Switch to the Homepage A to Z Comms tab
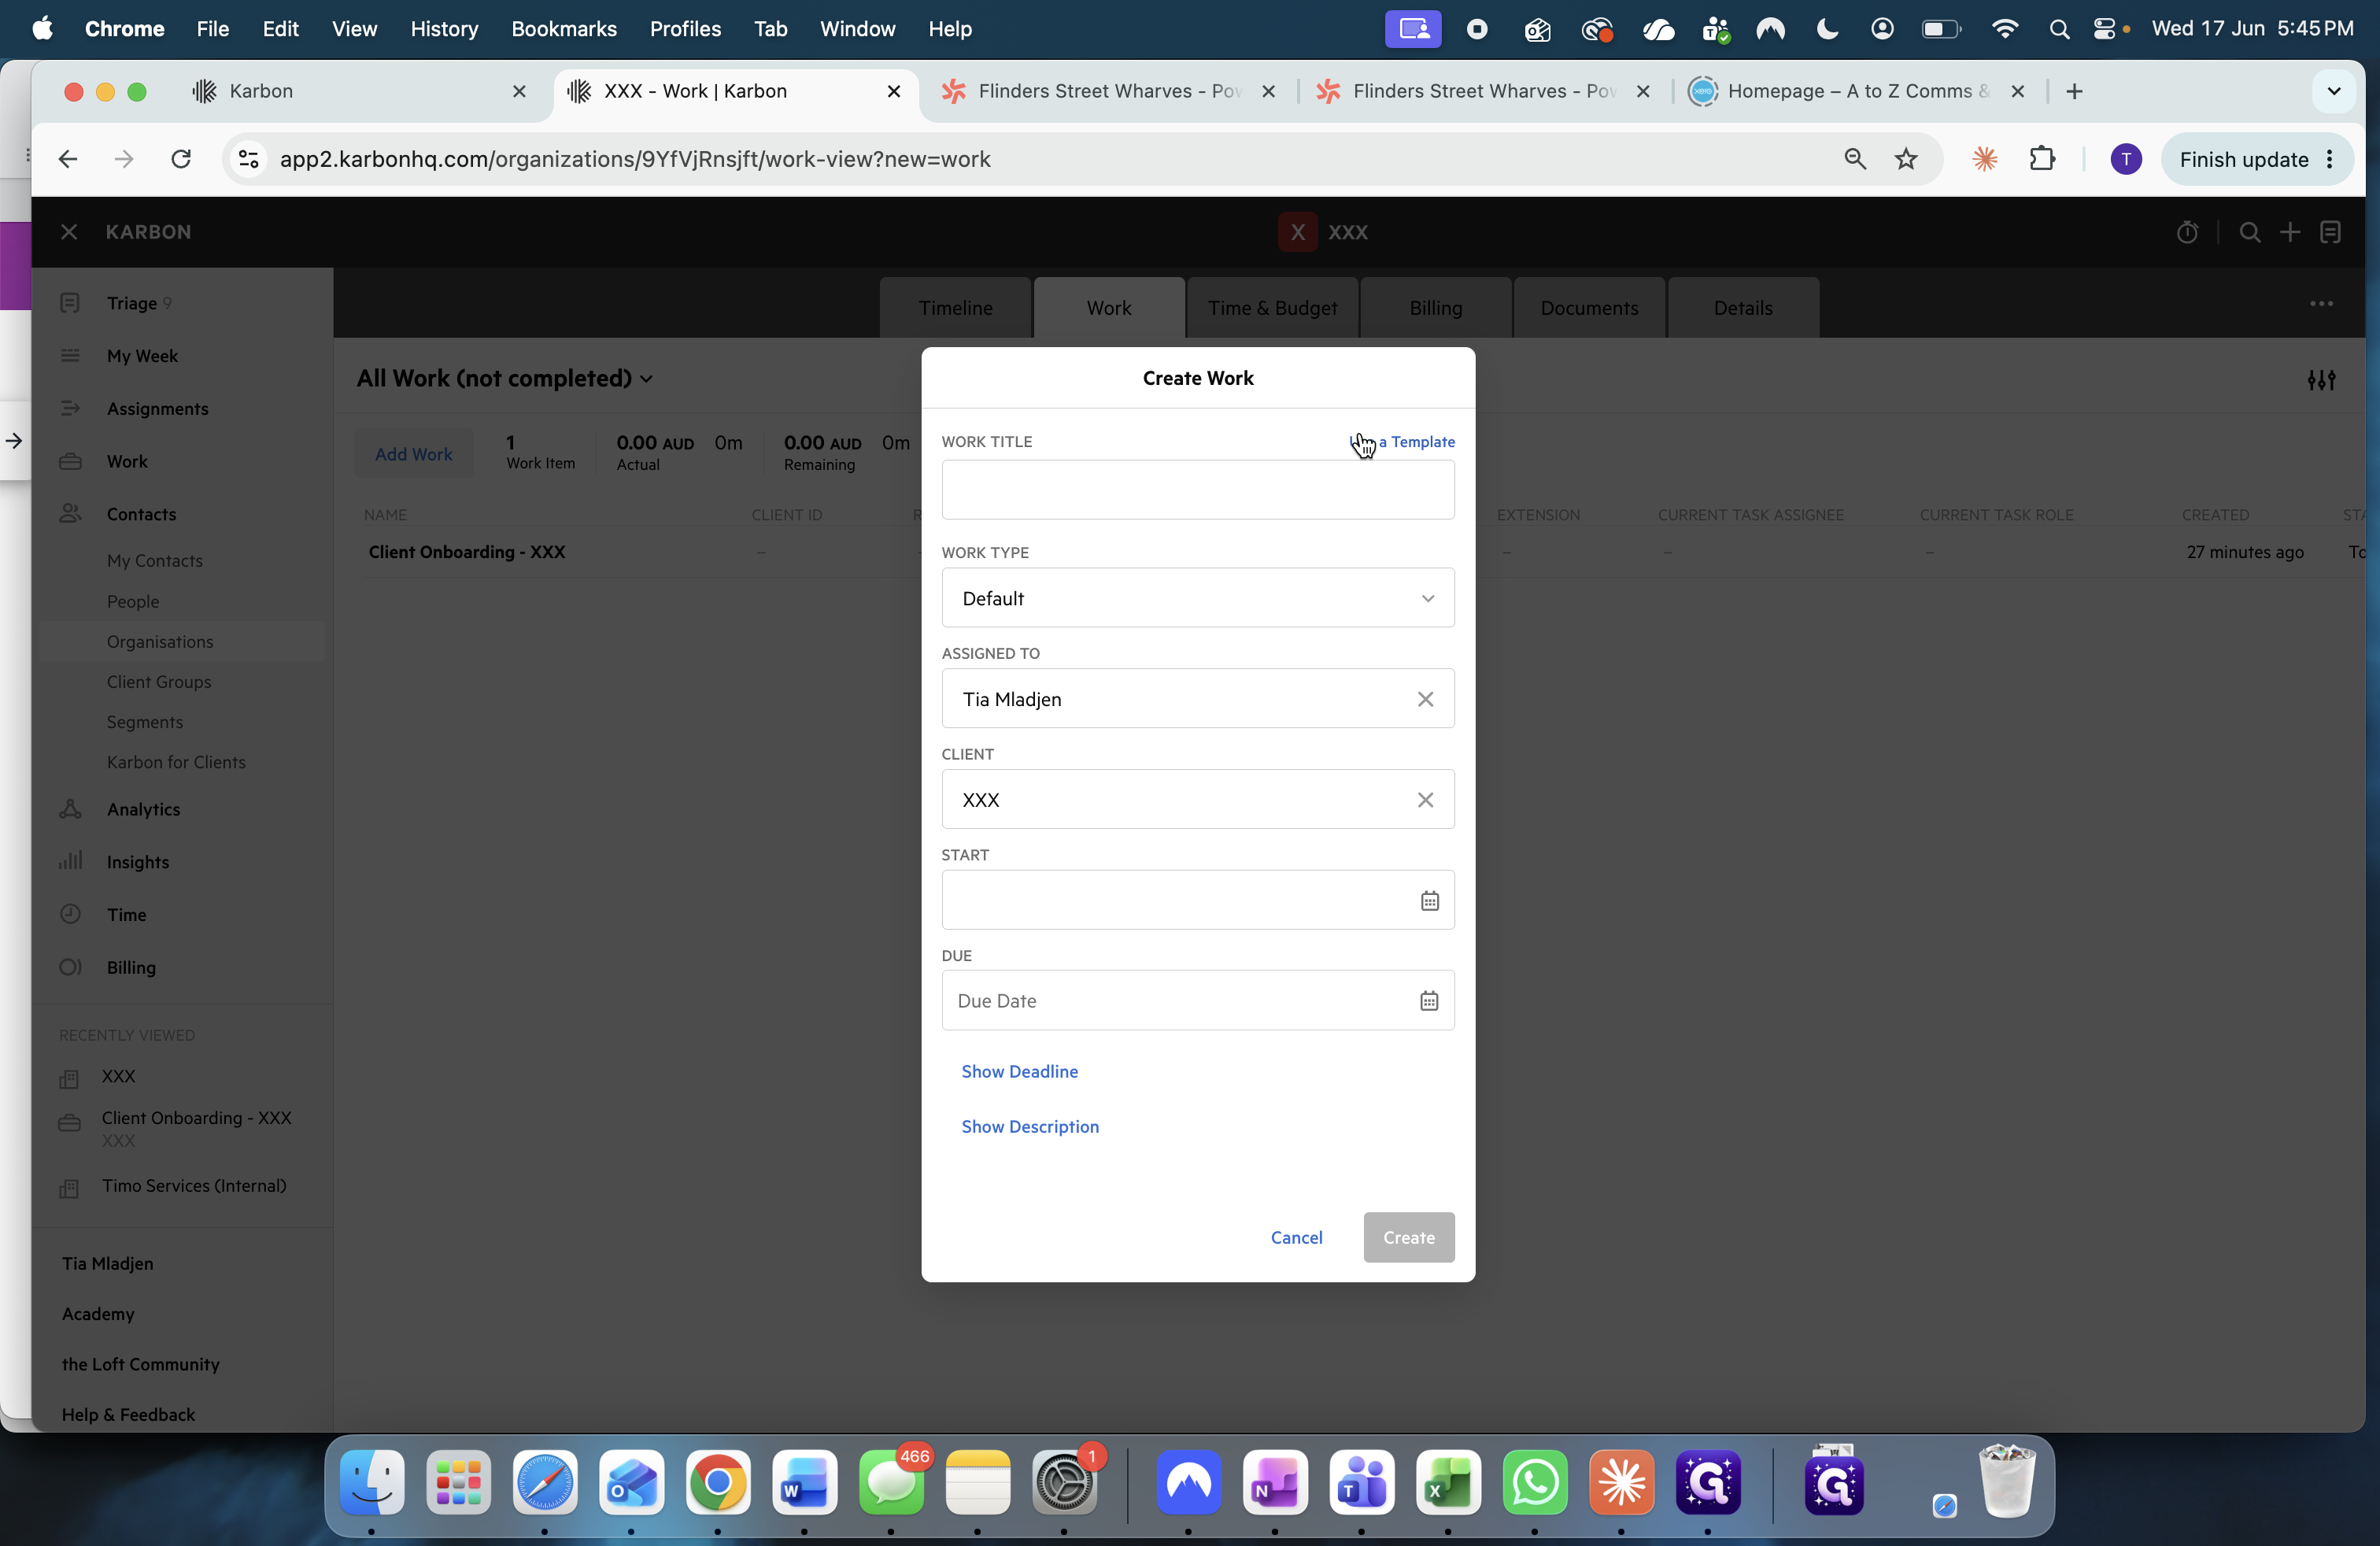Viewport: 2380px width, 1546px height. 1858,91
